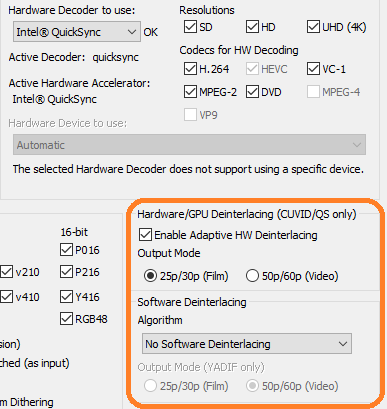Toggle the DVD codec checkbox

tap(252, 92)
